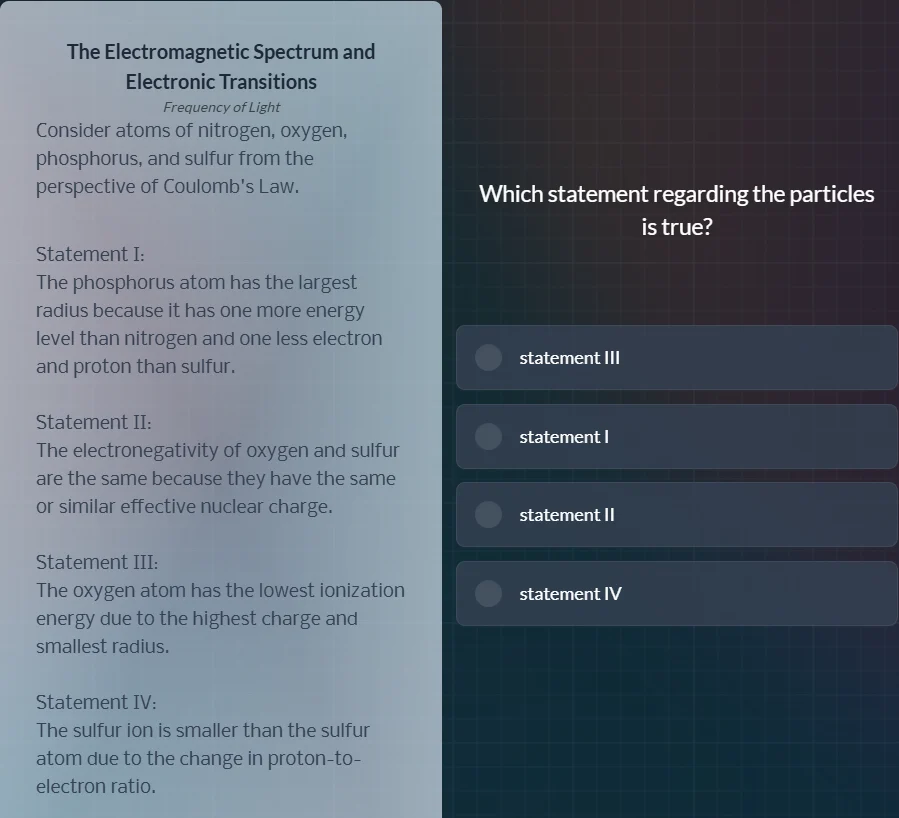899x818 pixels.
Task: Select the radio circle for statement IV
Action: [488, 594]
